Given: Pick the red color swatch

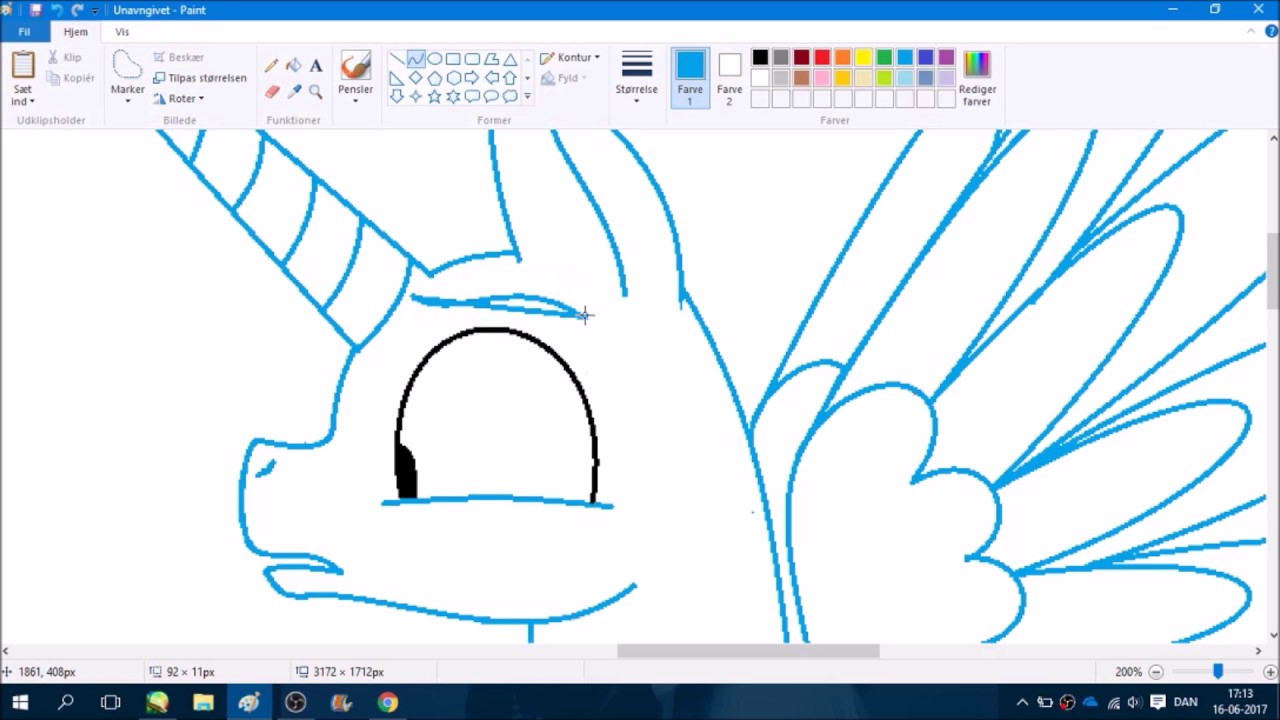Looking at the screenshot, I should (822, 58).
